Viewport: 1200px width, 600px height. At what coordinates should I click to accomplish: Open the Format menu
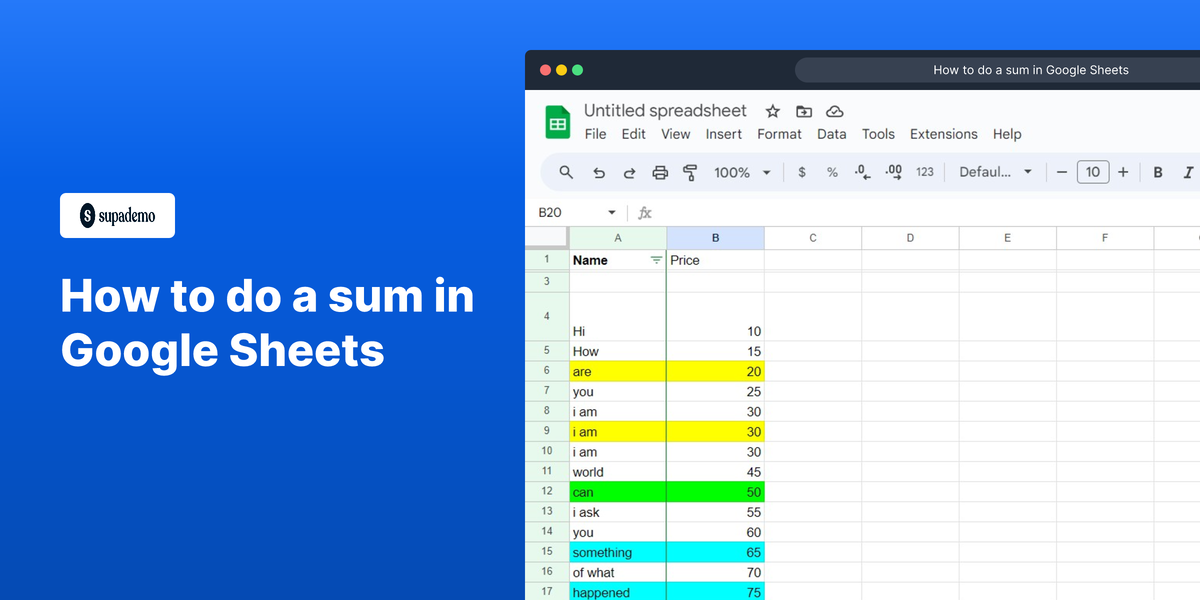coord(779,134)
